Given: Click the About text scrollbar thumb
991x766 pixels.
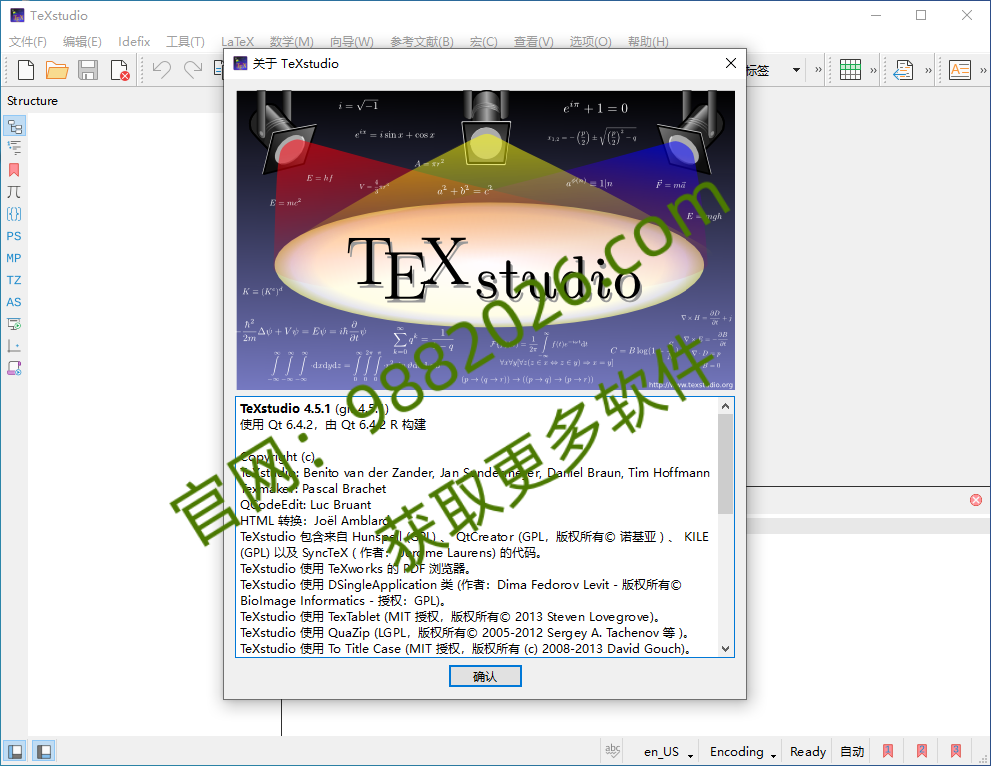Looking at the screenshot, I should [x=726, y=464].
